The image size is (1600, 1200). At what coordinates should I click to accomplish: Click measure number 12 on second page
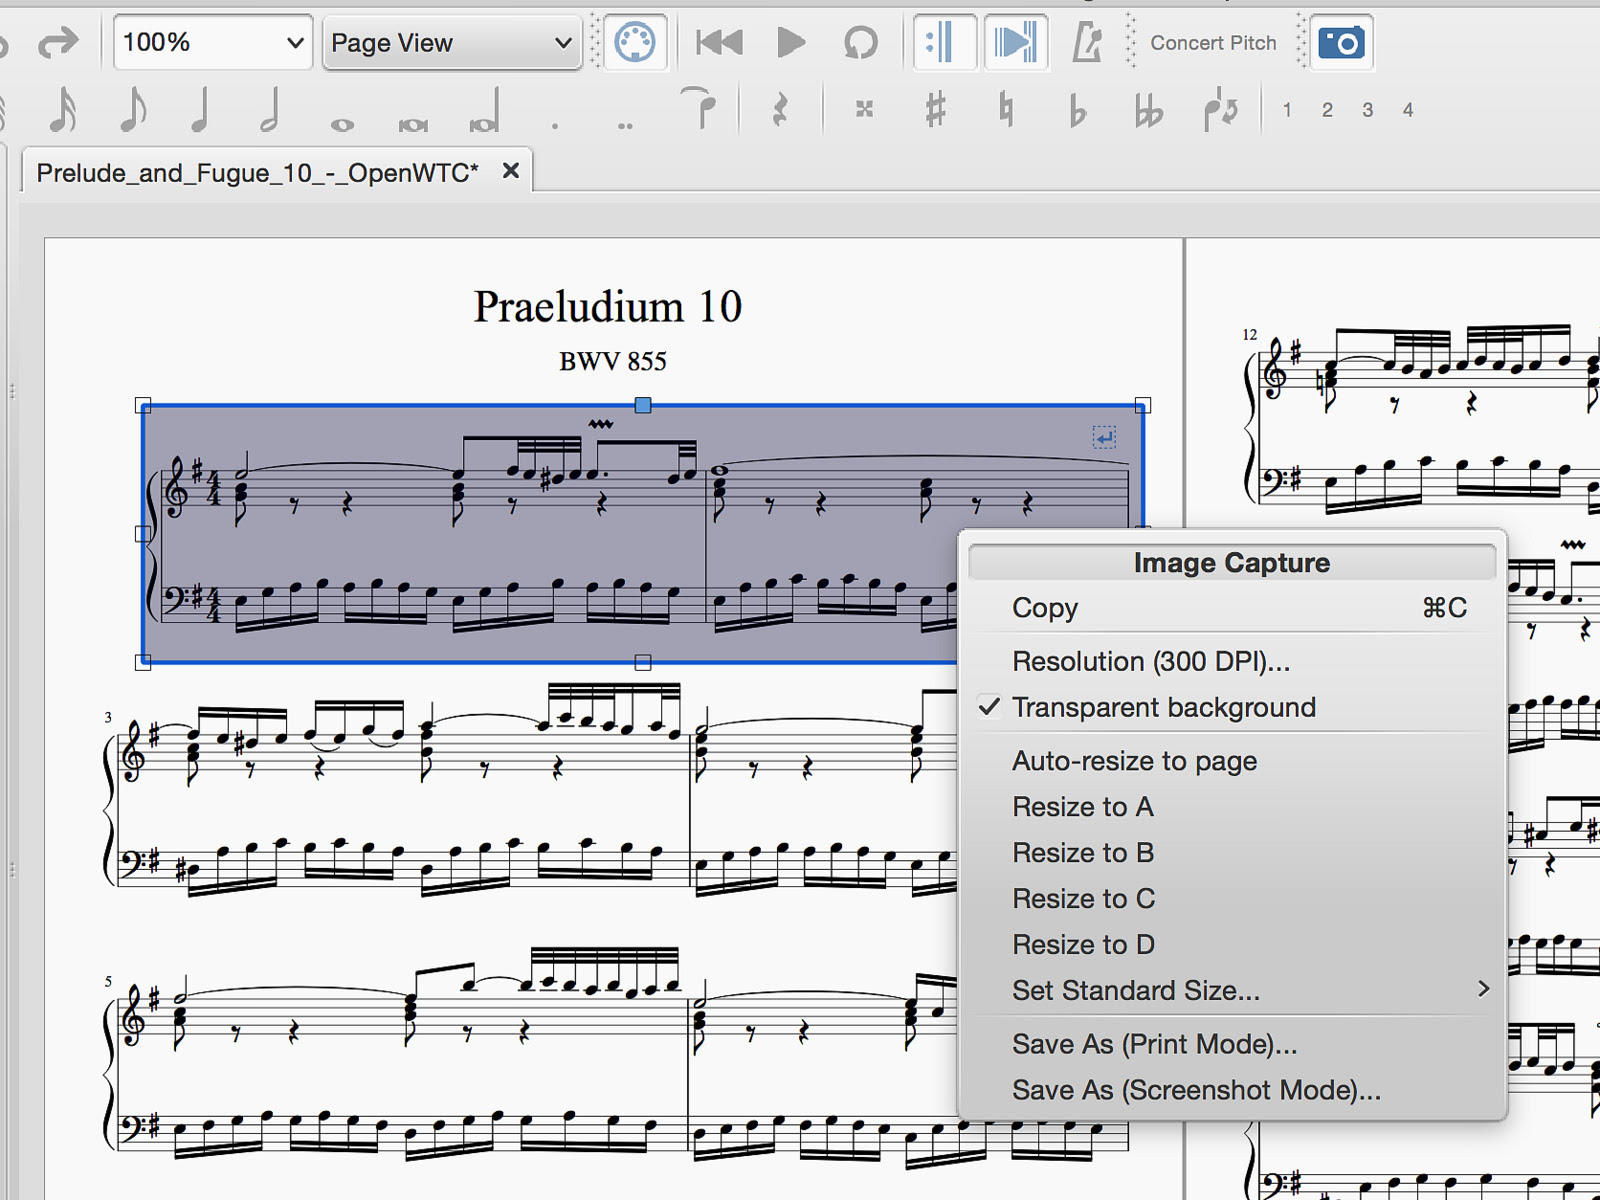click(x=1249, y=334)
